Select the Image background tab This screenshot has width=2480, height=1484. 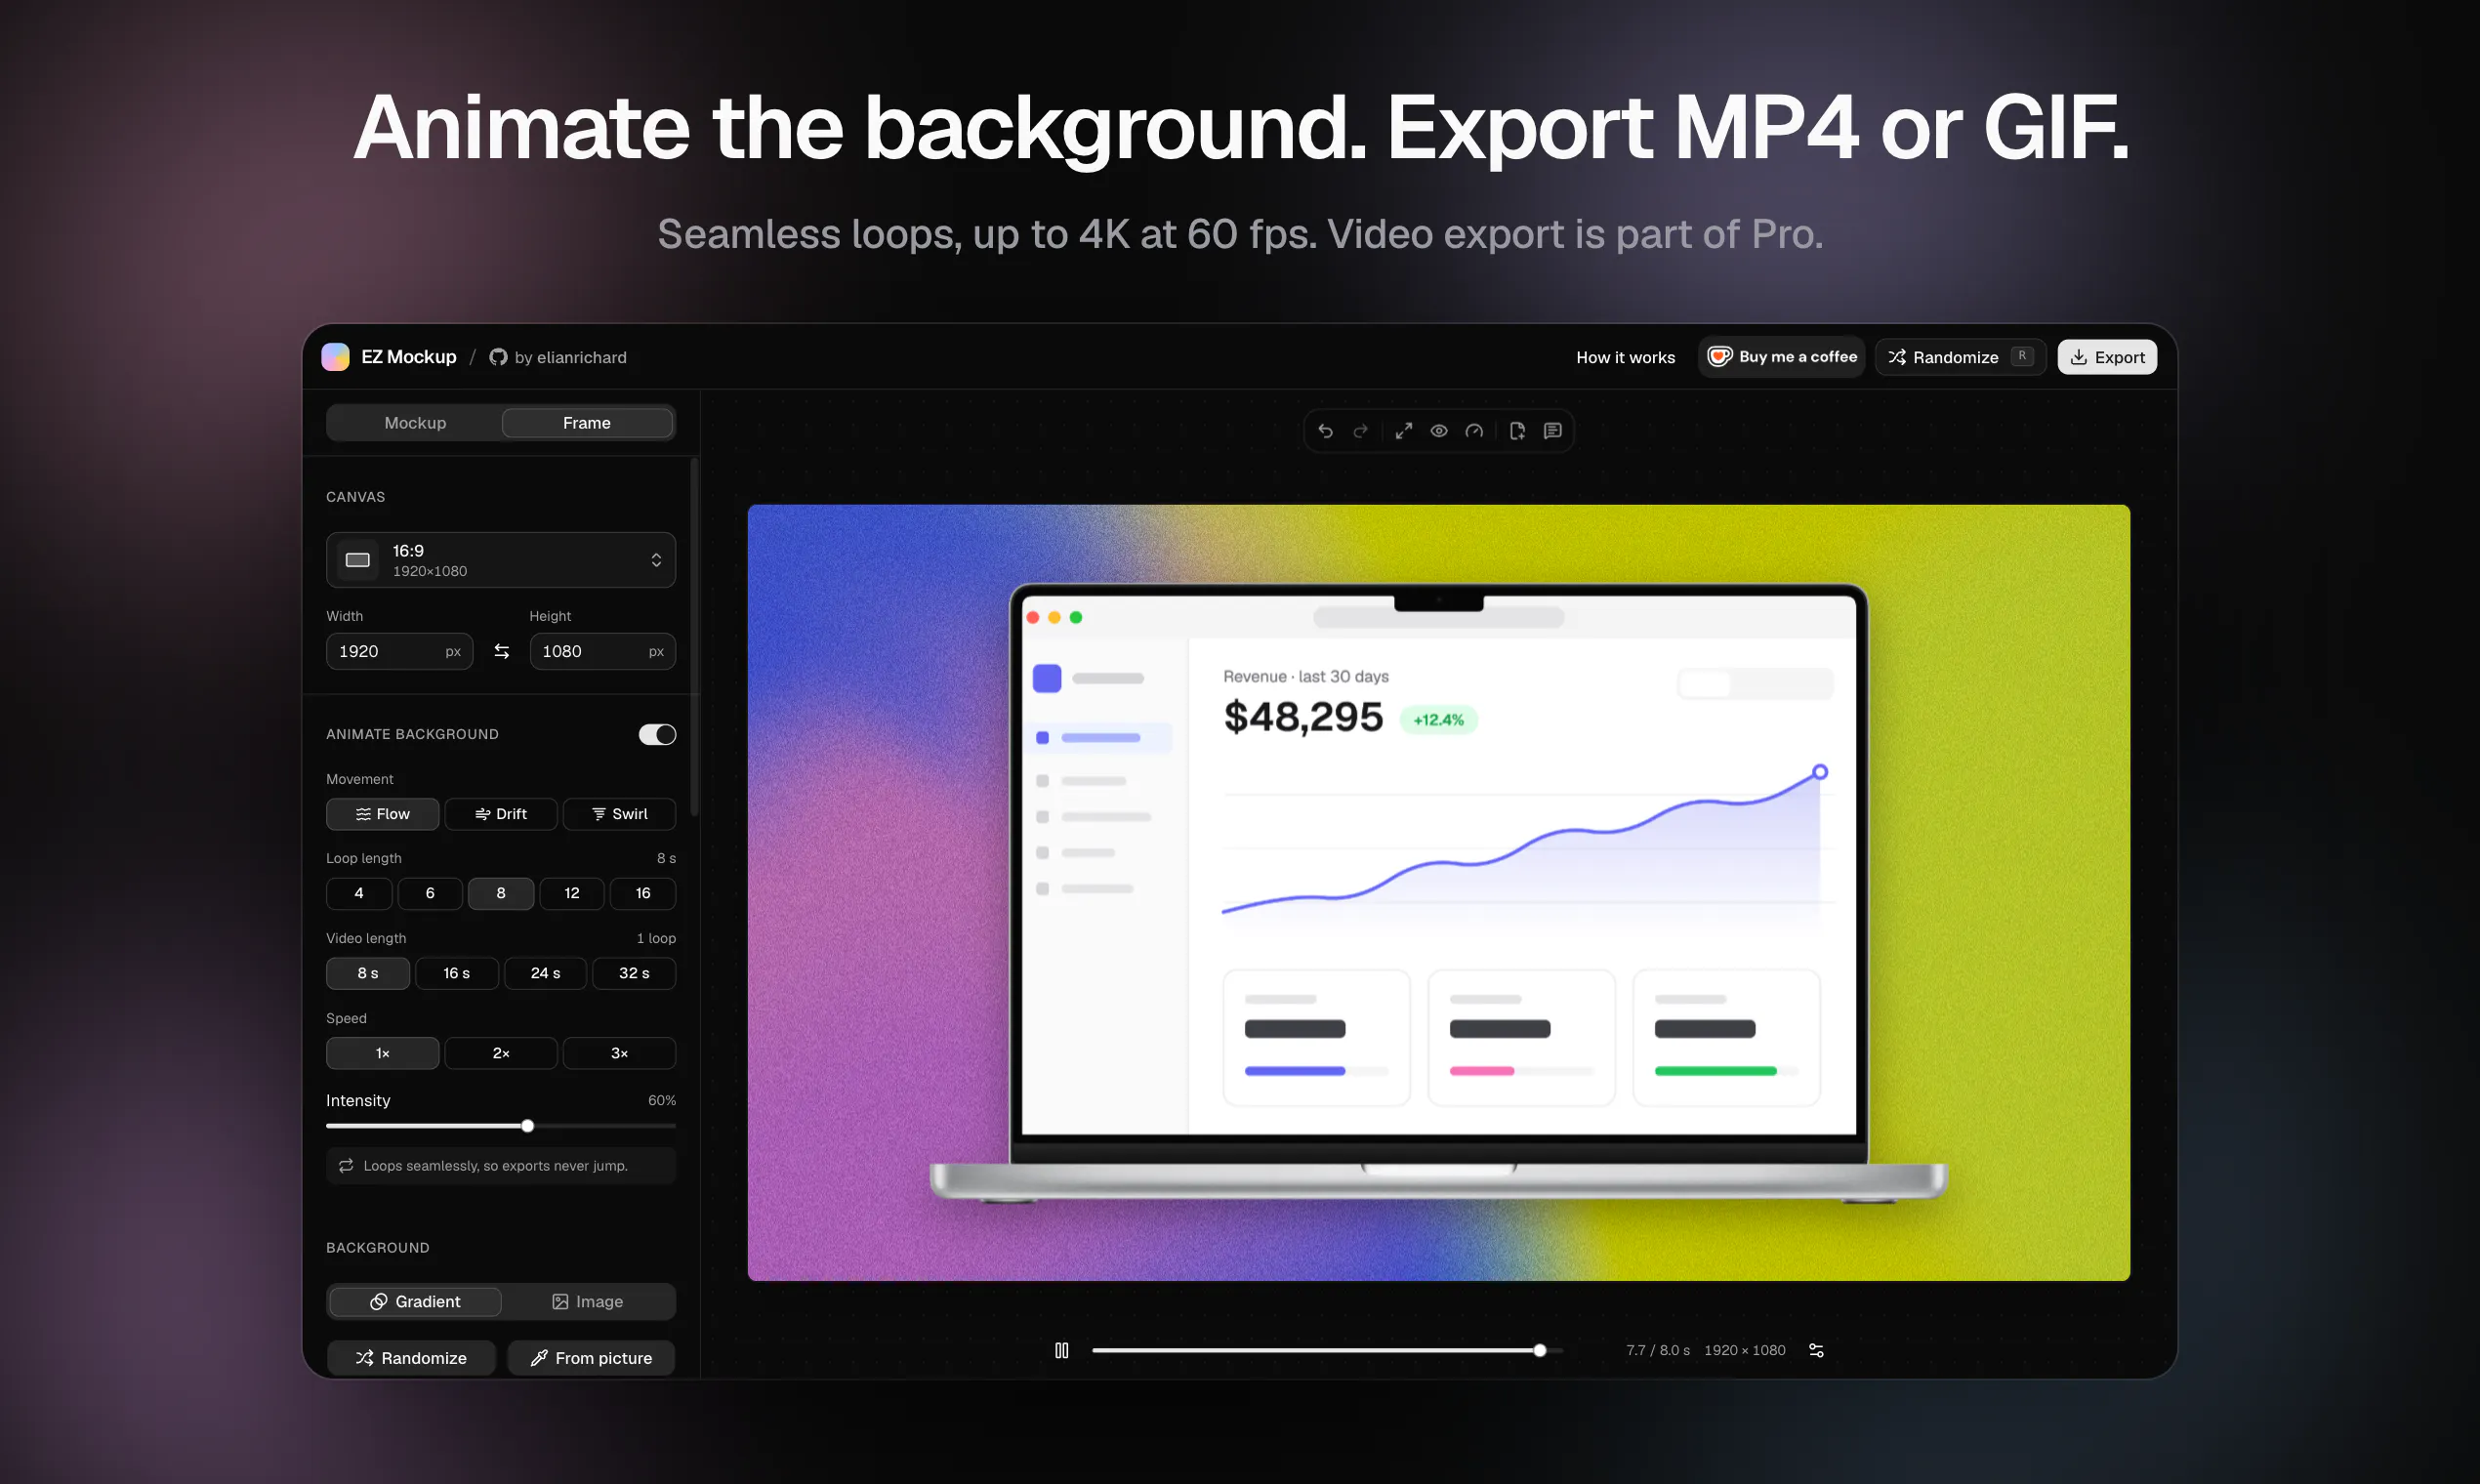click(x=587, y=1302)
